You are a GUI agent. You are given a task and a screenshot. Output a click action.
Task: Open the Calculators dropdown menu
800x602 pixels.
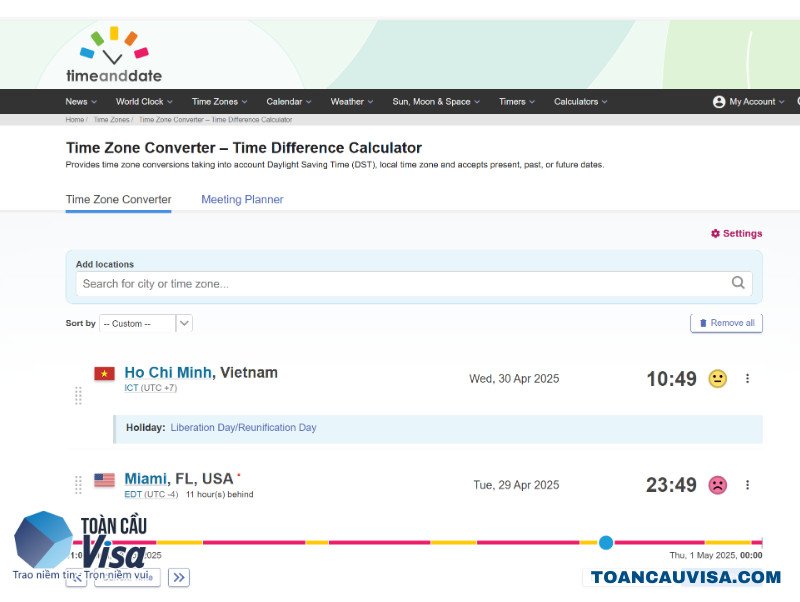tap(581, 102)
